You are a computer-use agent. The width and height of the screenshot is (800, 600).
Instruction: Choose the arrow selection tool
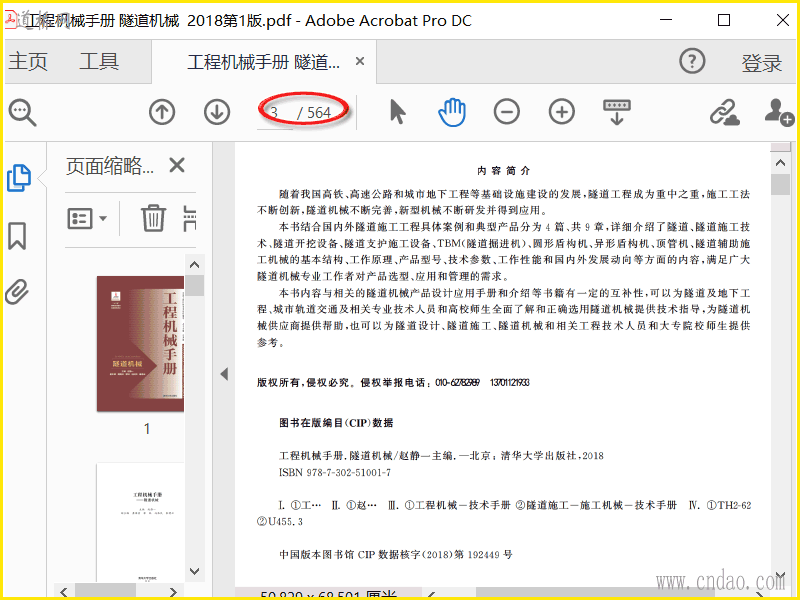[397, 112]
